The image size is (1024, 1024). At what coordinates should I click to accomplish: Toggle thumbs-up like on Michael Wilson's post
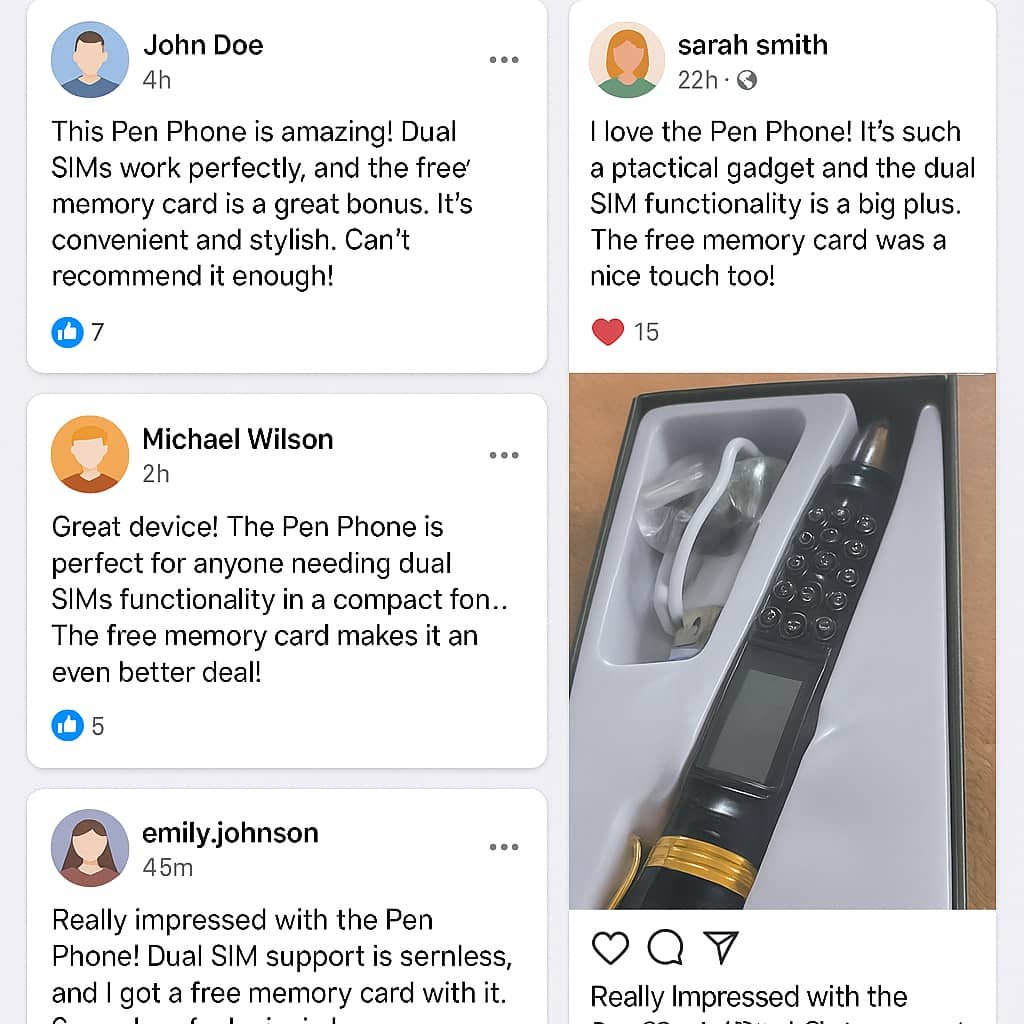point(67,726)
